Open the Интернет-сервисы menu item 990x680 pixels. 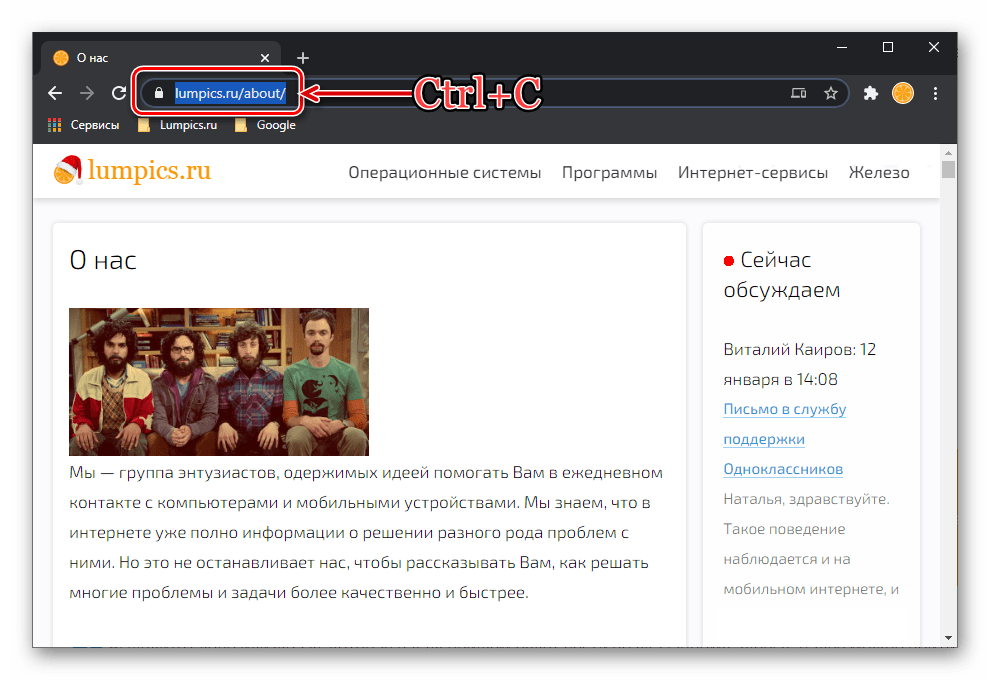tap(753, 172)
